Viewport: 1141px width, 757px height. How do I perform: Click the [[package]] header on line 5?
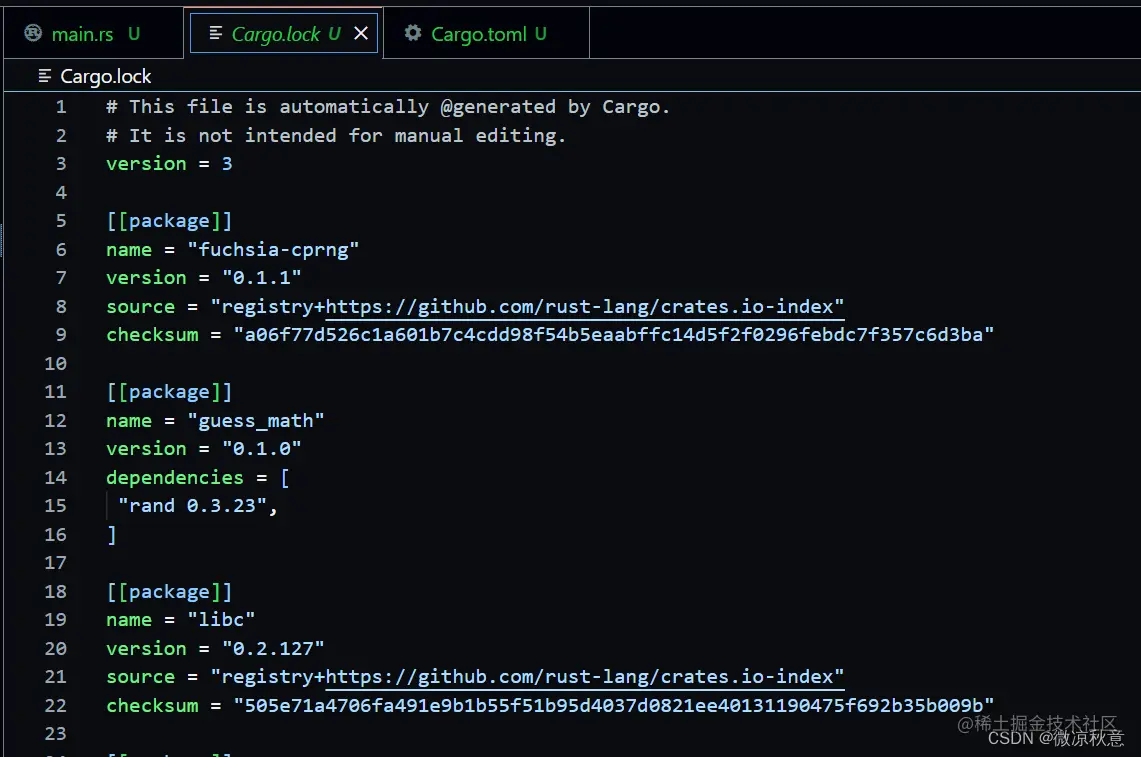point(169,221)
